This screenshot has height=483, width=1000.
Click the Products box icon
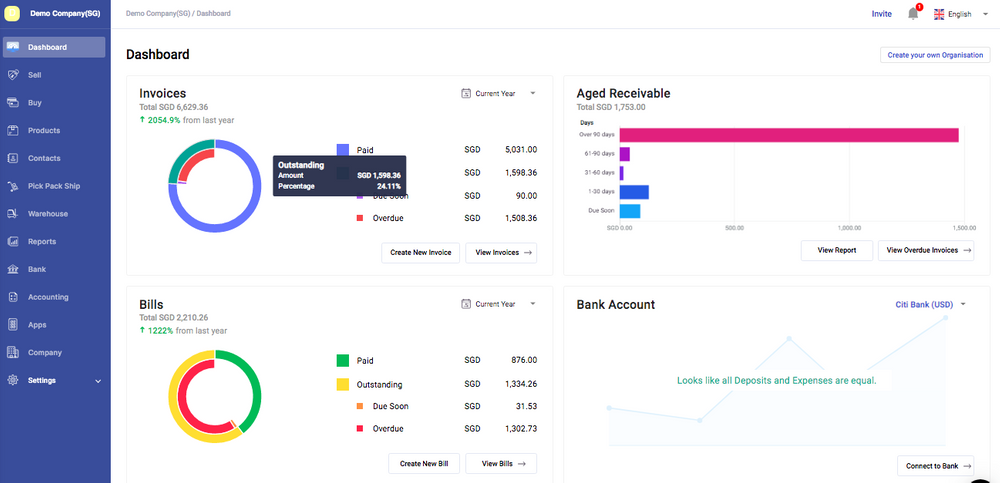coord(13,131)
